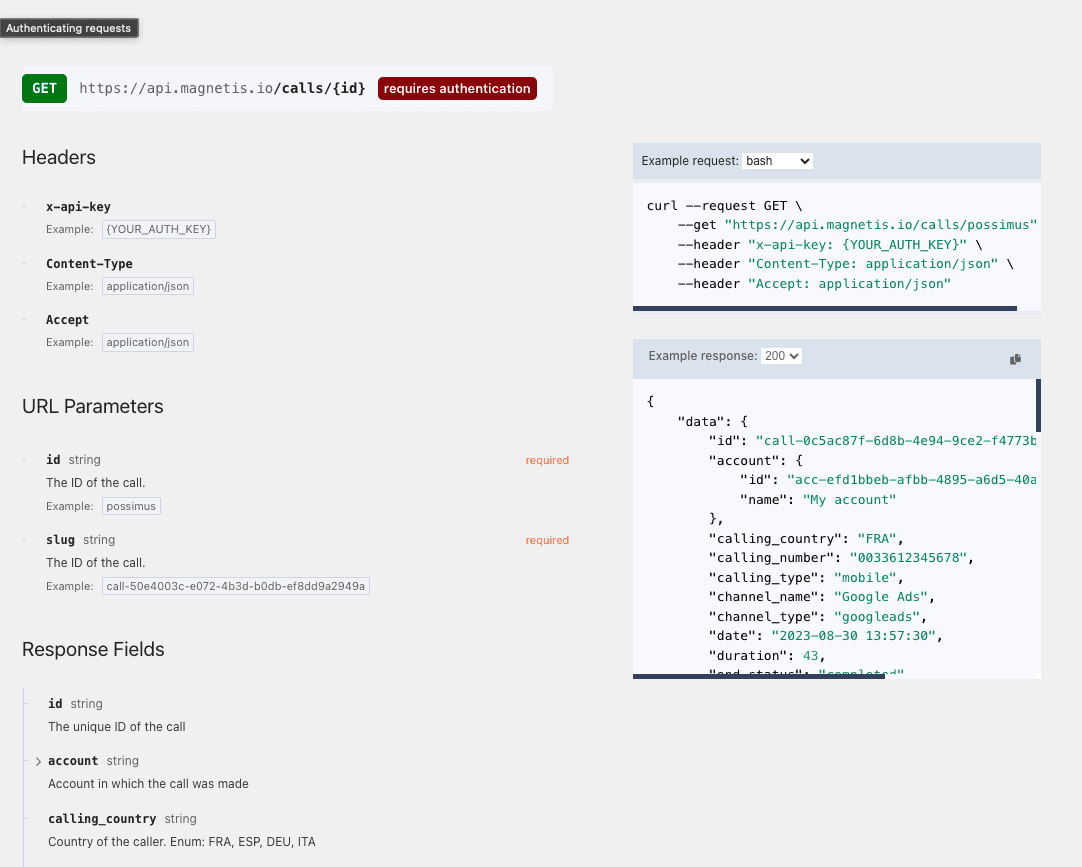
Task: Click the Country of the caller Enum description
Action: point(181,842)
